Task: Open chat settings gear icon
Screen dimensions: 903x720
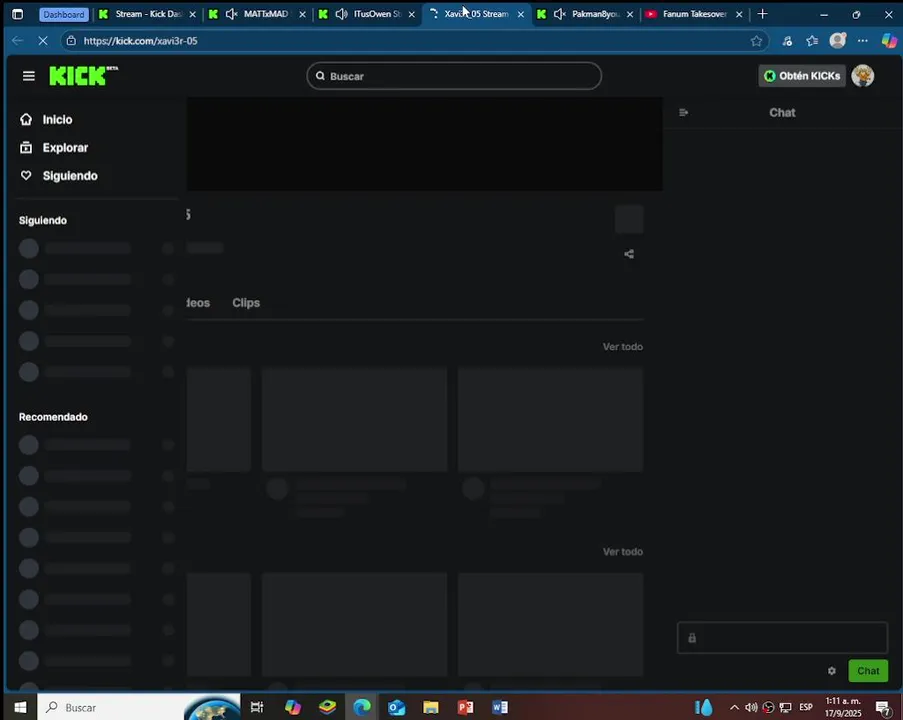Action: (x=832, y=671)
